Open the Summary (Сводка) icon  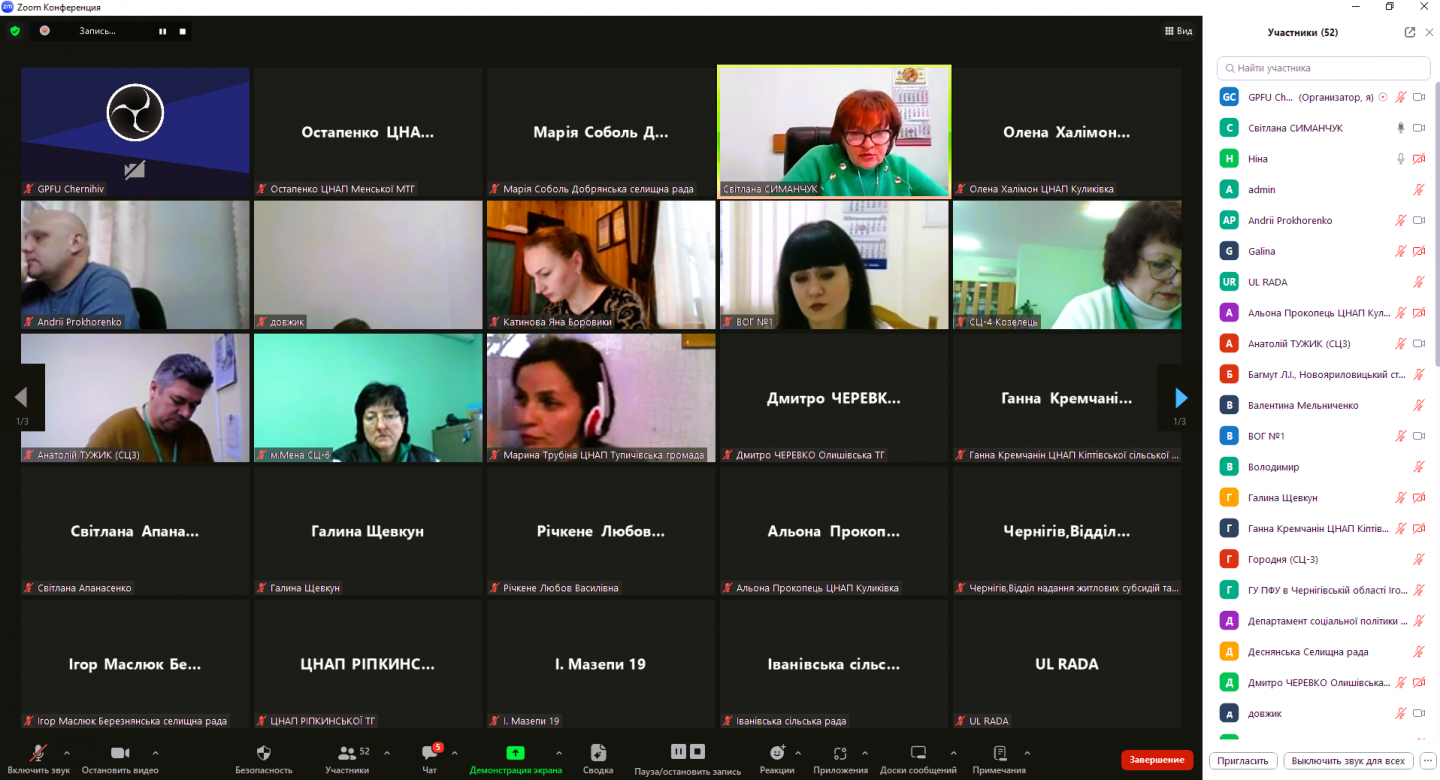[x=598, y=753]
